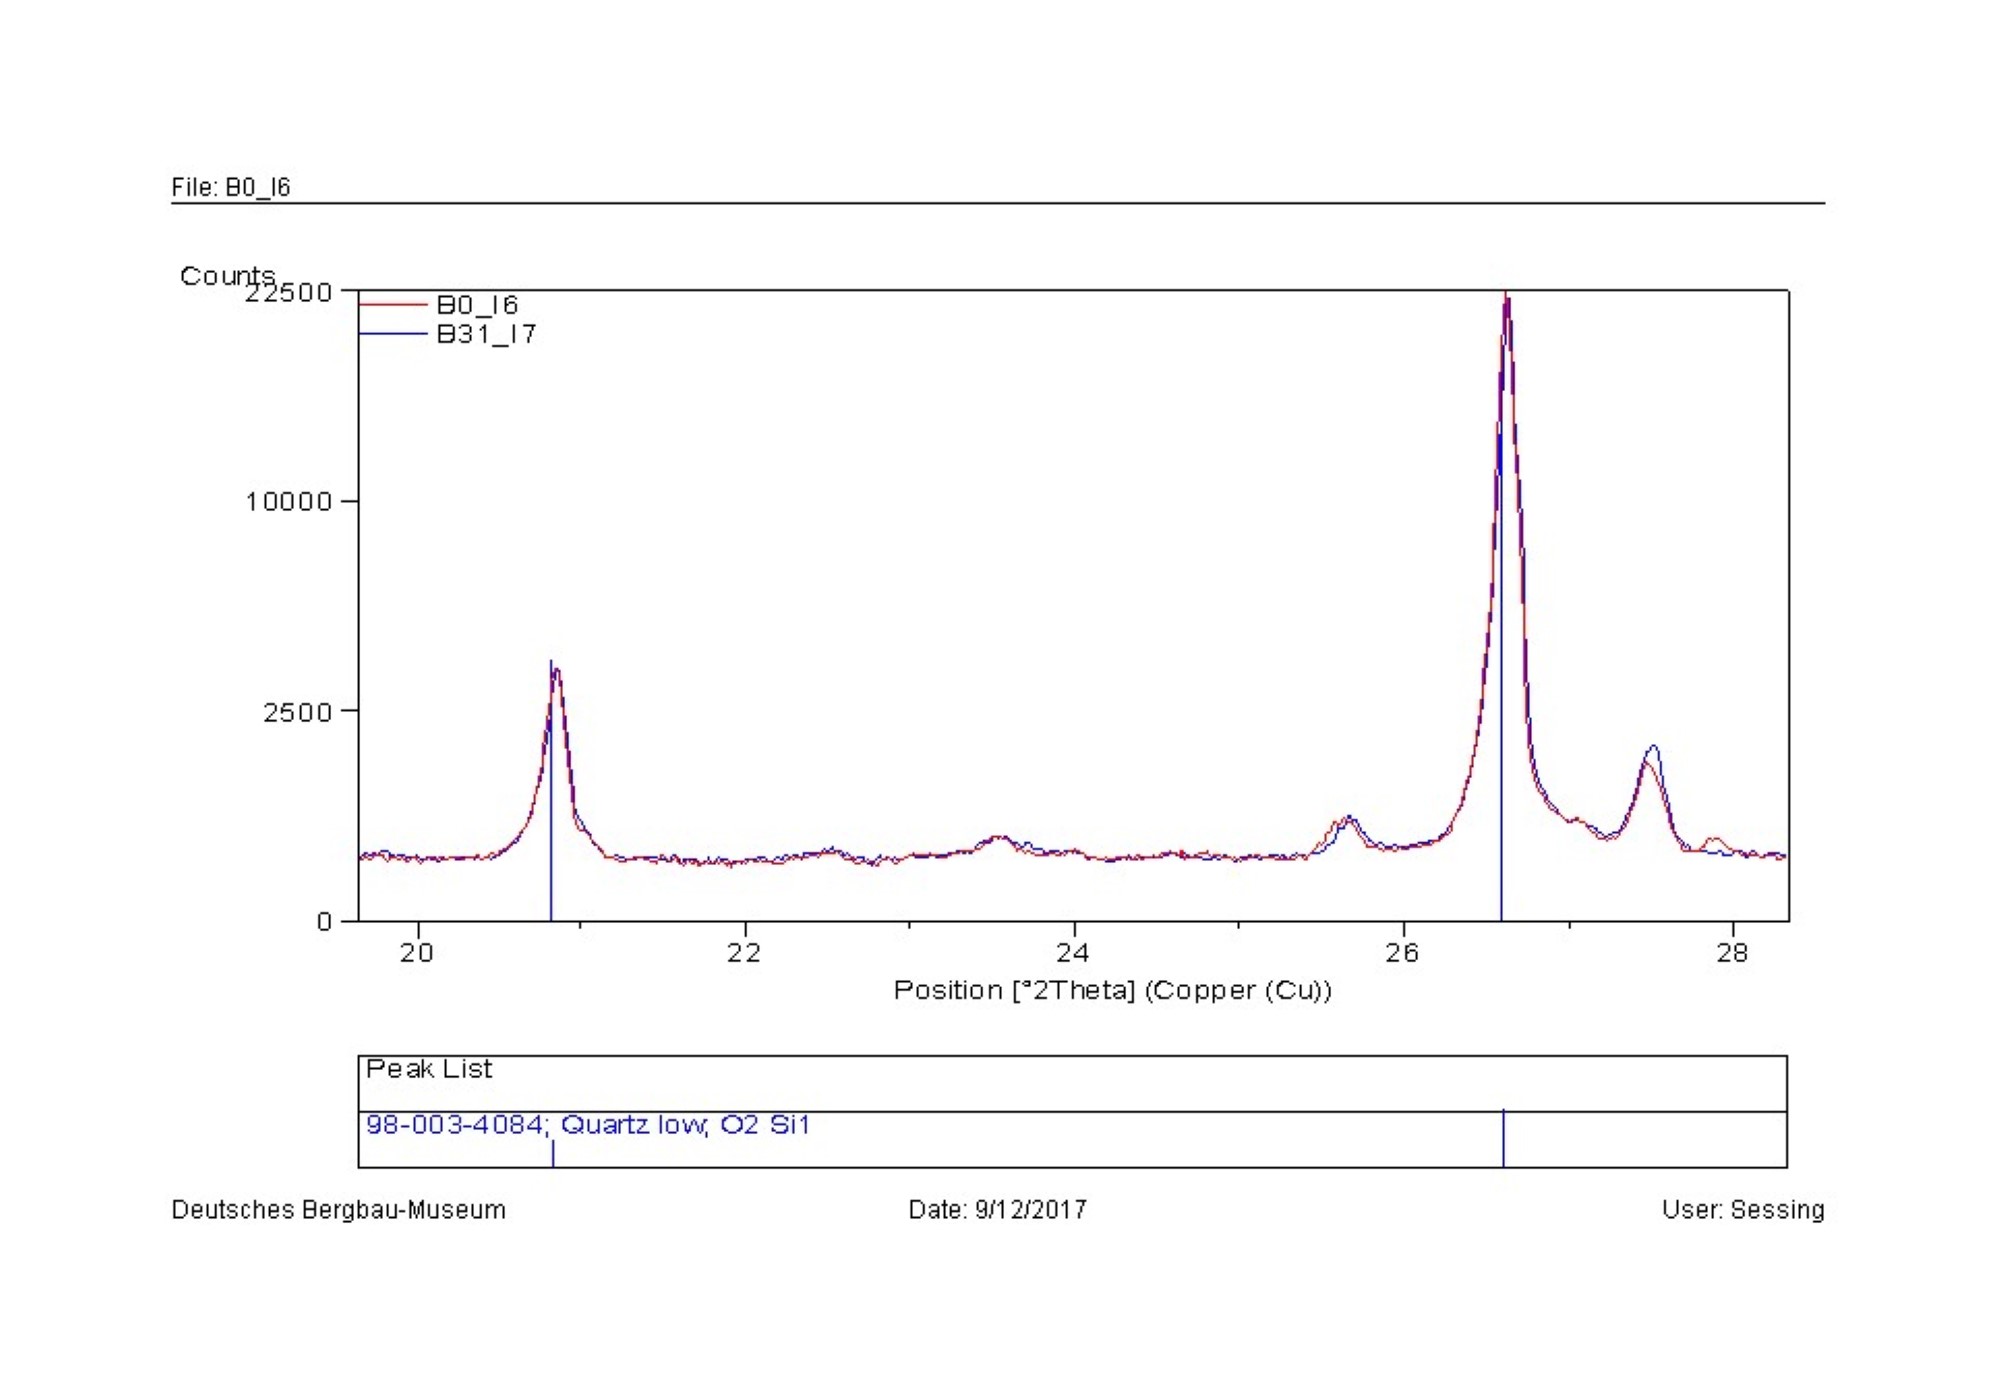
Task: Select the 98-003-4084 Quartz low reference entry
Action: (588, 1125)
